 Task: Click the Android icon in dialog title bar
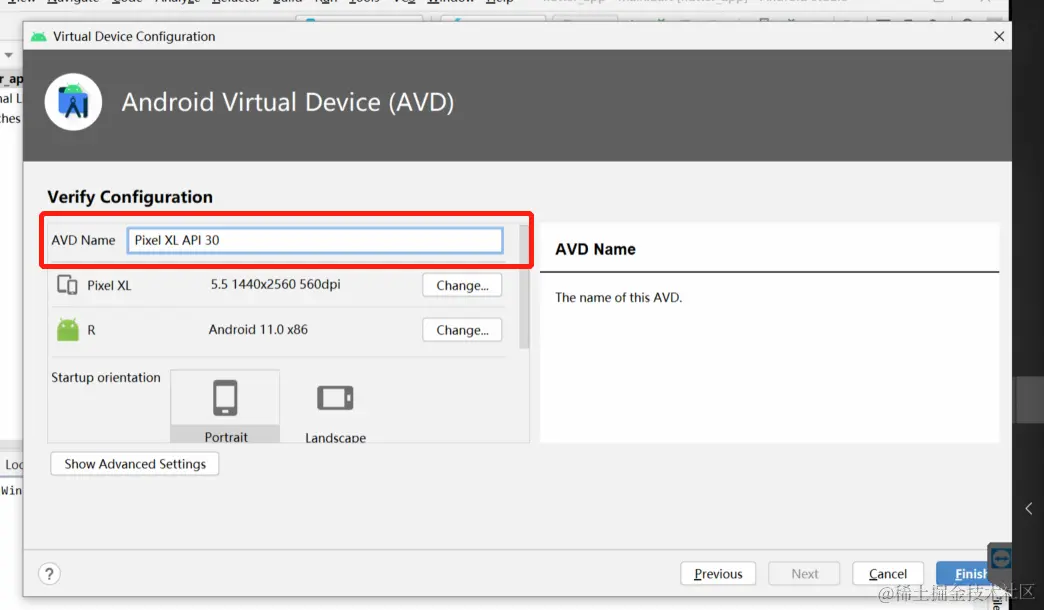click(x=39, y=37)
